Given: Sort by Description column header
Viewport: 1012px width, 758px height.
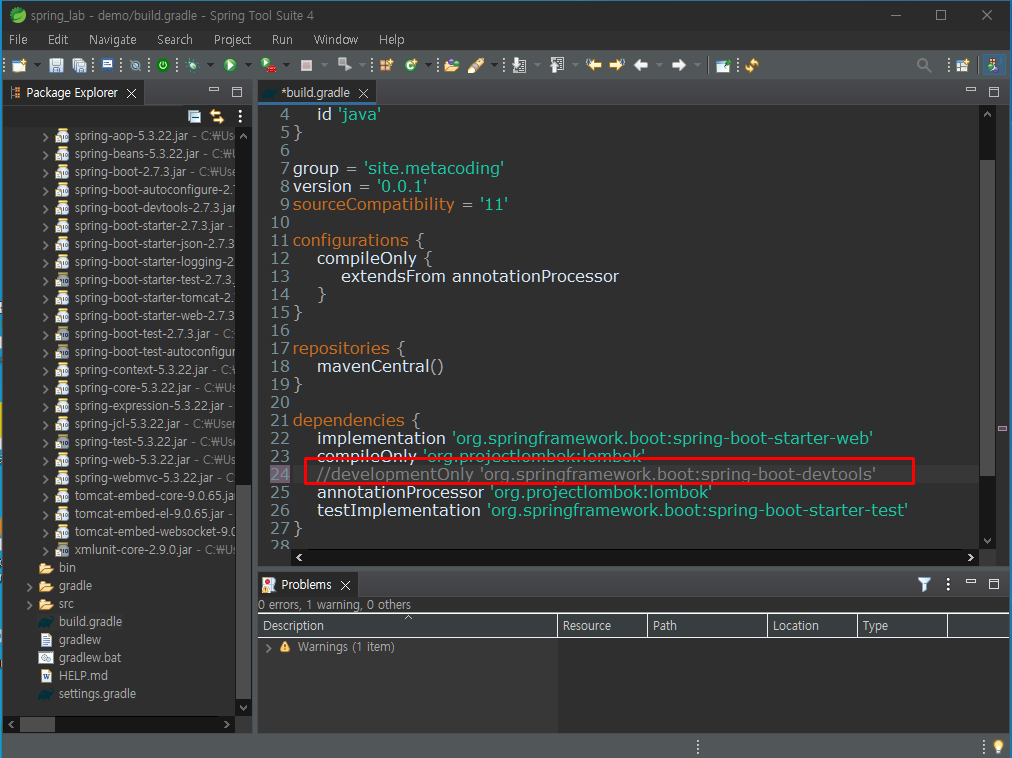Looking at the screenshot, I should click(407, 626).
